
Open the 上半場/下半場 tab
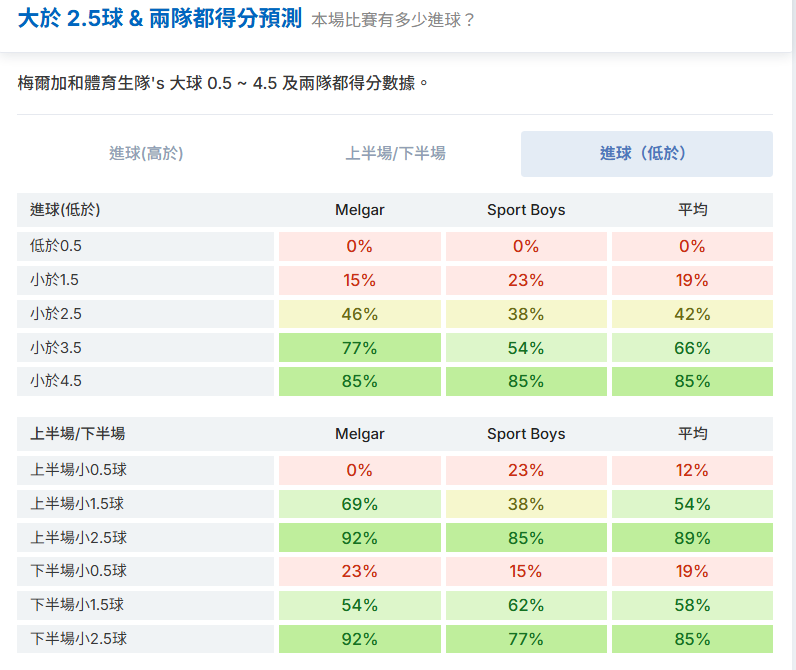395,153
